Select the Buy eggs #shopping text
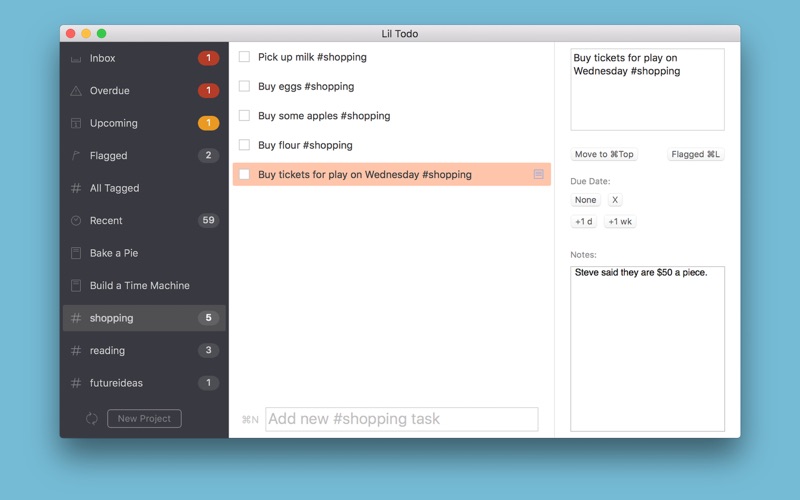800x500 pixels. pyautogui.click(x=306, y=86)
